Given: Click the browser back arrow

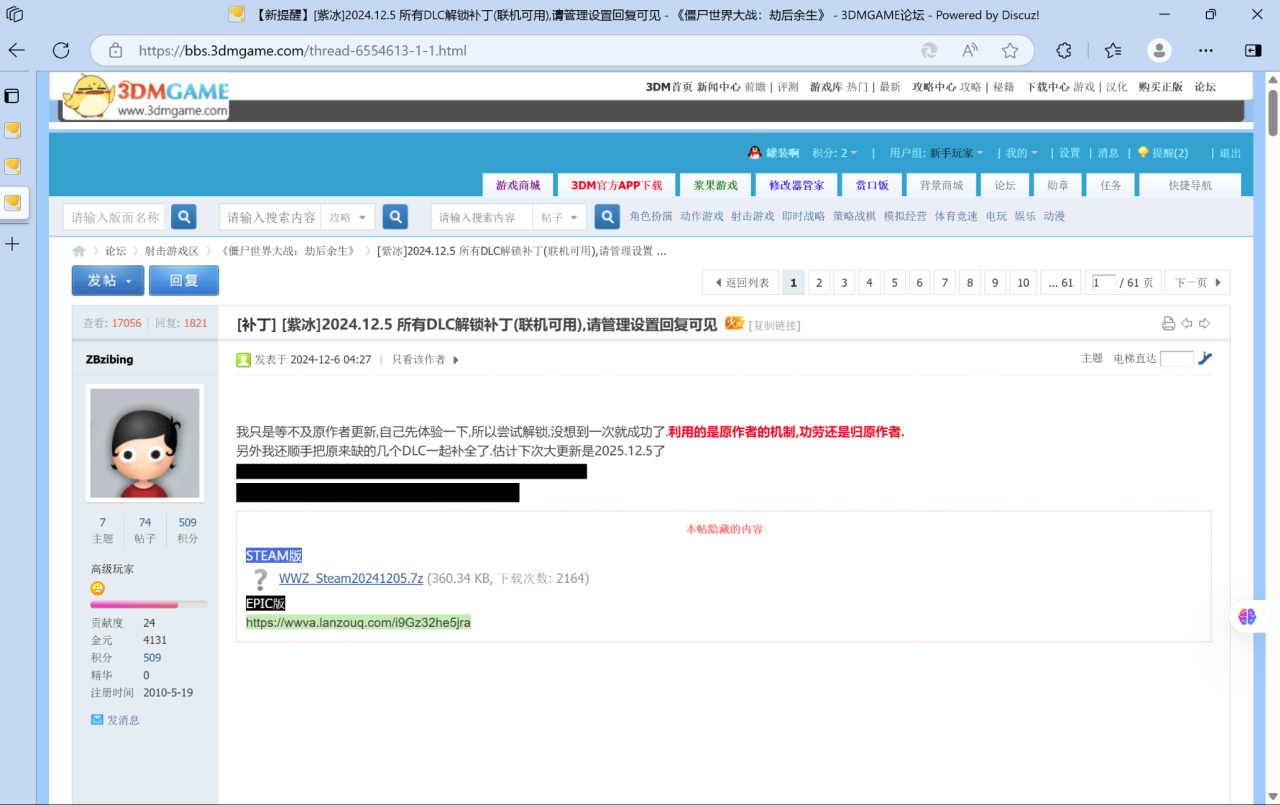Looking at the screenshot, I should coord(17,50).
